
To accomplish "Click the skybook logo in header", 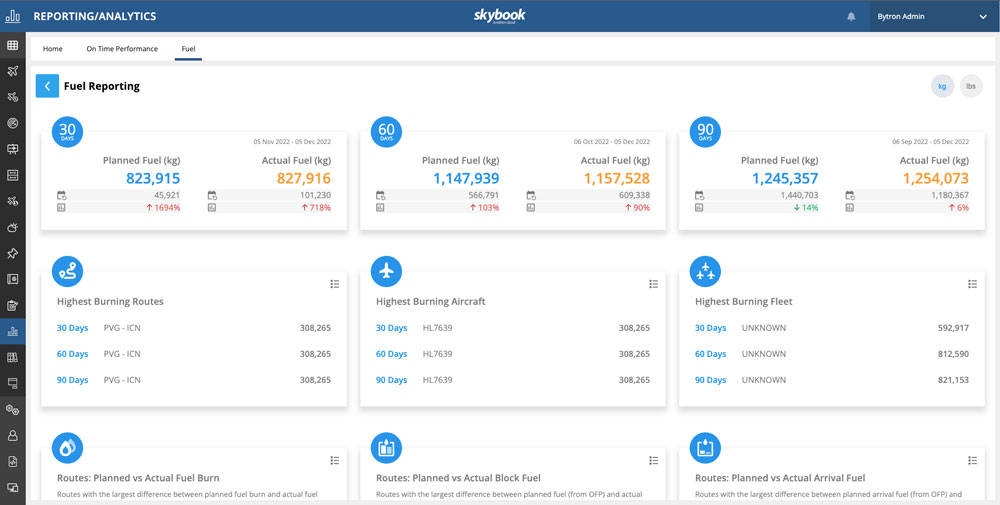I will [x=499, y=16].
